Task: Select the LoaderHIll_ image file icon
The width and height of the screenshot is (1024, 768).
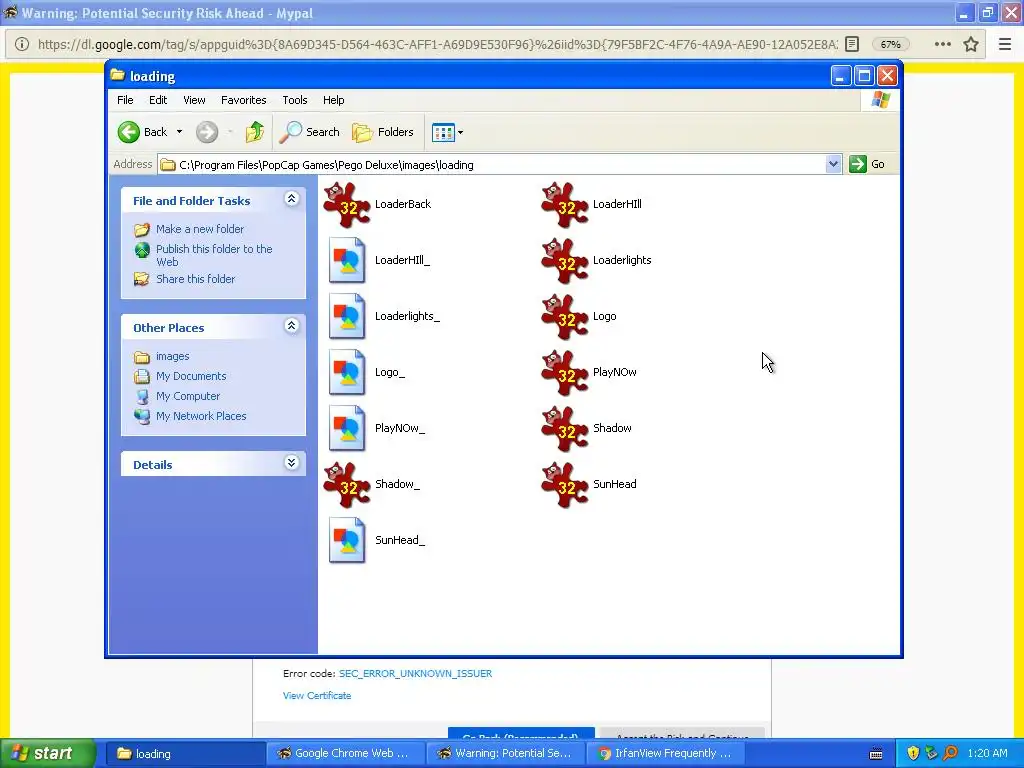Action: coord(347,260)
